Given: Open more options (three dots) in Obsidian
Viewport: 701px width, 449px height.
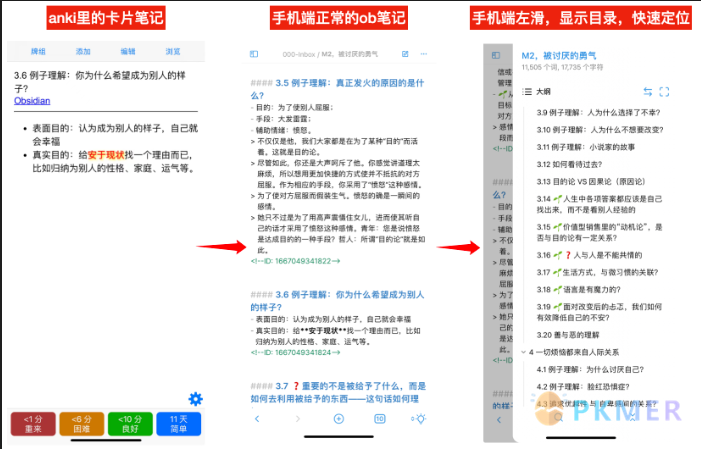Looking at the screenshot, I should click(424, 54).
